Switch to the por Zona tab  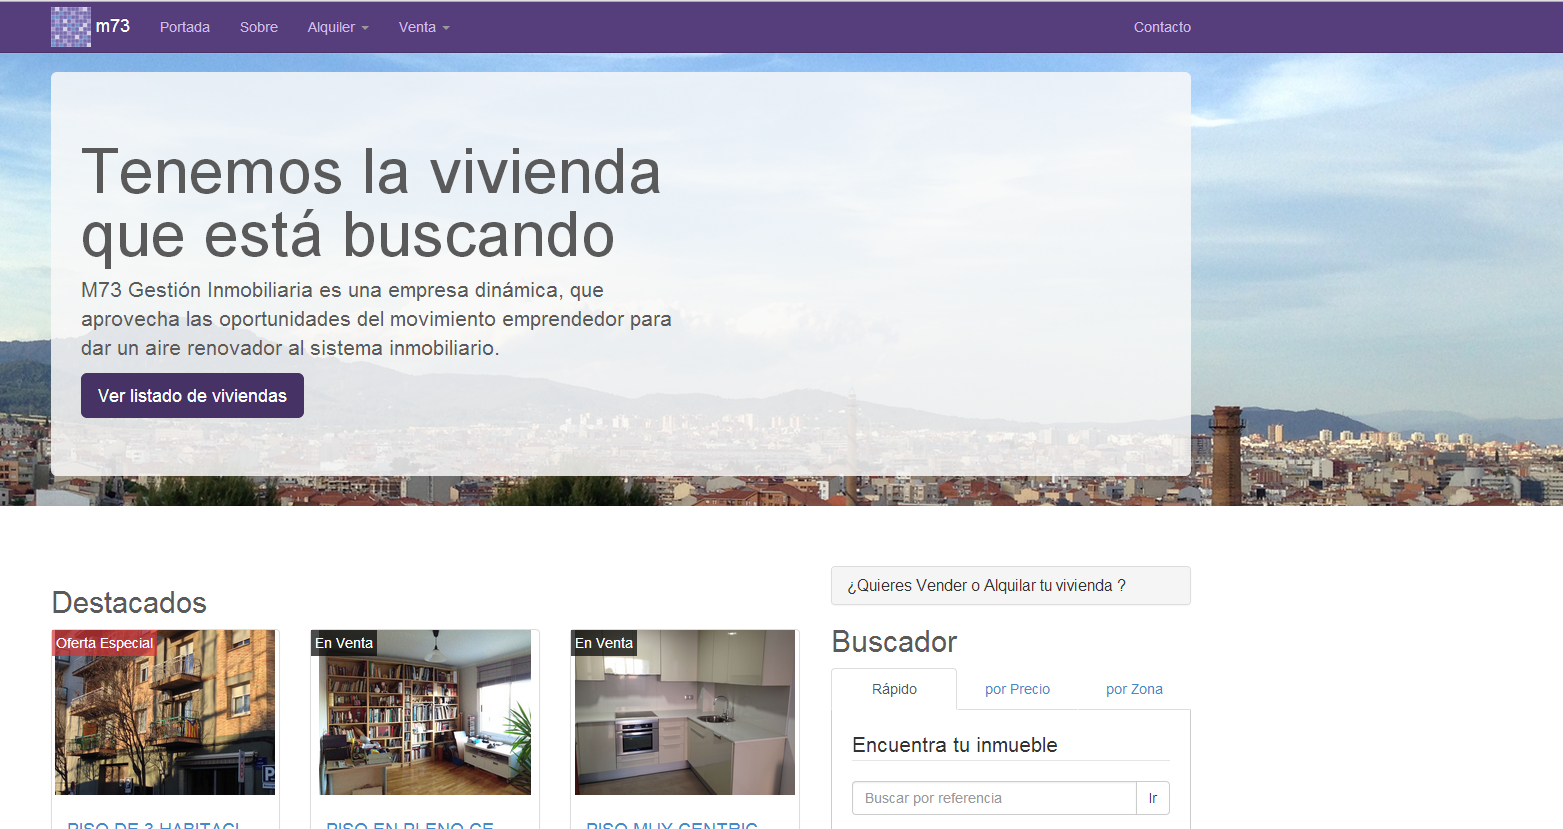coord(1134,689)
